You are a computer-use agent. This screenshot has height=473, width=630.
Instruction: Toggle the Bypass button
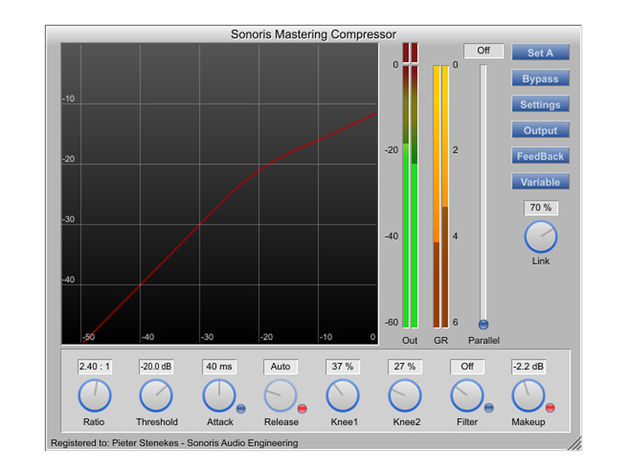tap(540, 78)
